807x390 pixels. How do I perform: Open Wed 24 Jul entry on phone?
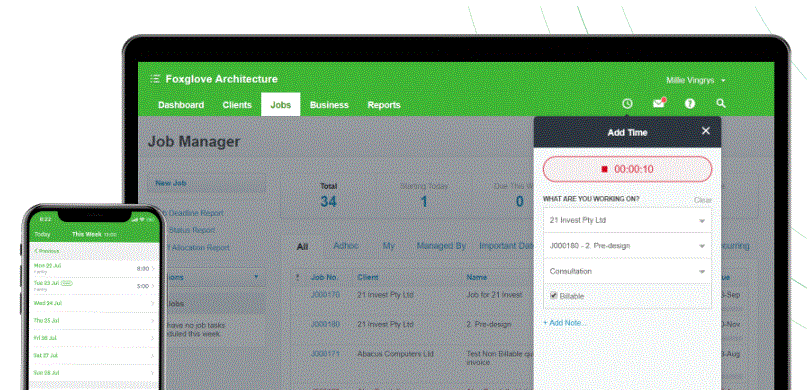tap(94, 303)
